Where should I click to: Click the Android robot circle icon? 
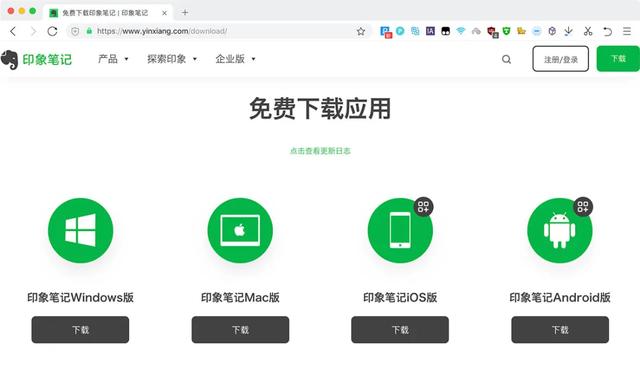click(x=560, y=230)
